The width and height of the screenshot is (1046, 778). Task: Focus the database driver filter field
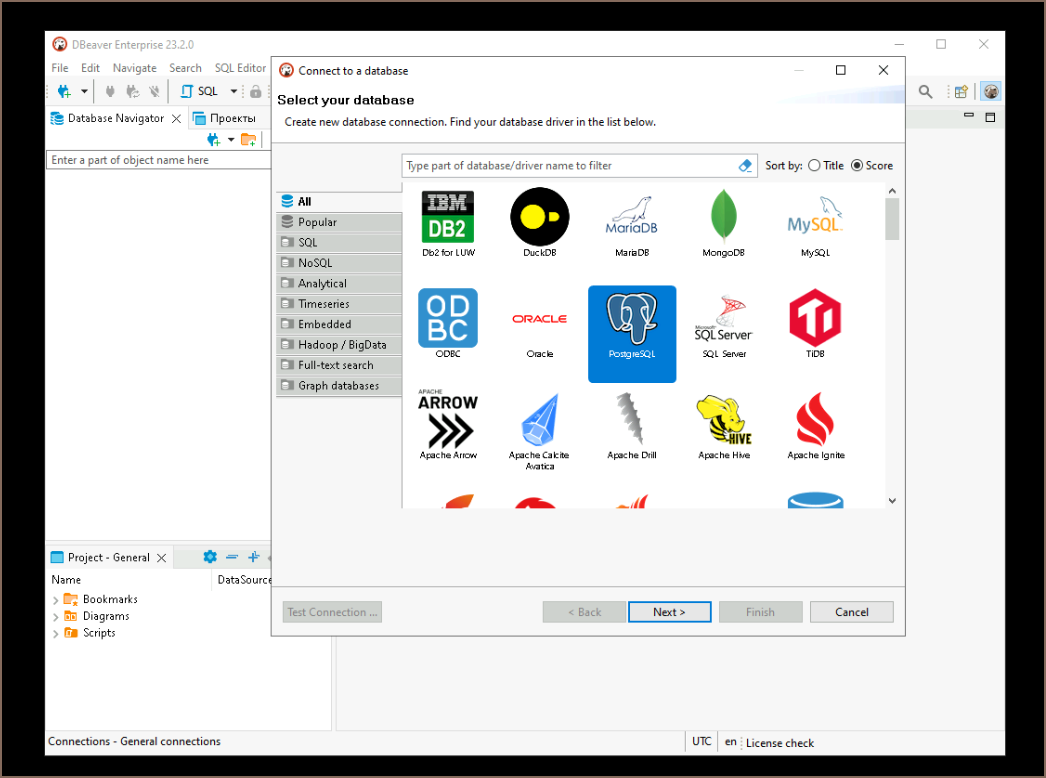(568, 166)
